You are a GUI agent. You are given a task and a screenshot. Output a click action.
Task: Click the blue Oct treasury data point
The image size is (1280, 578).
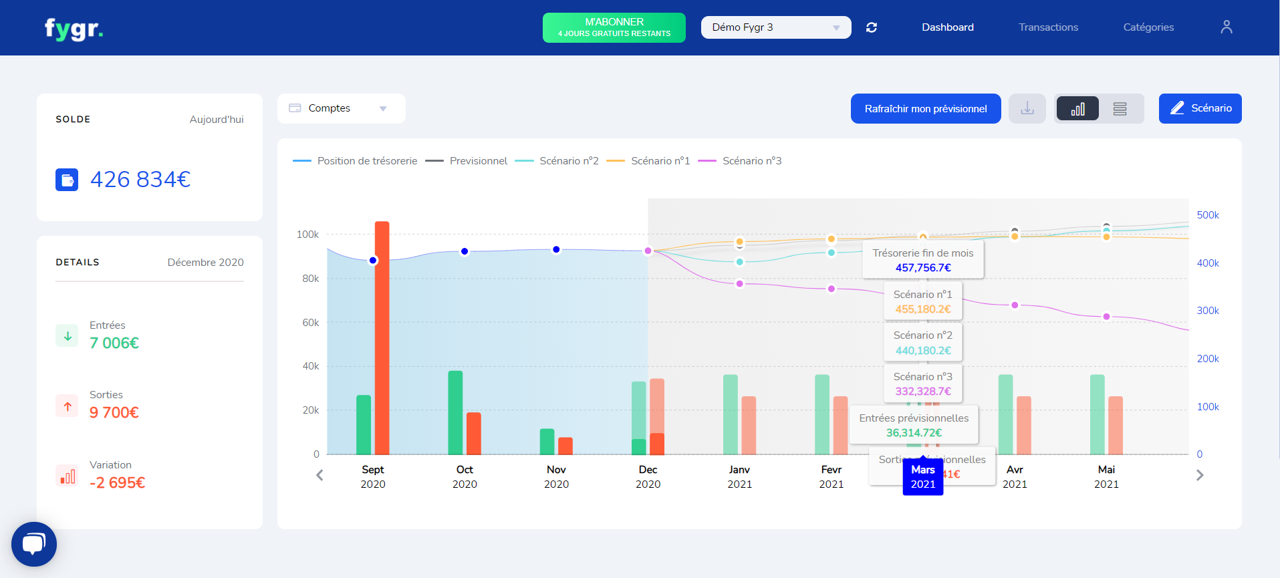click(465, 251)
